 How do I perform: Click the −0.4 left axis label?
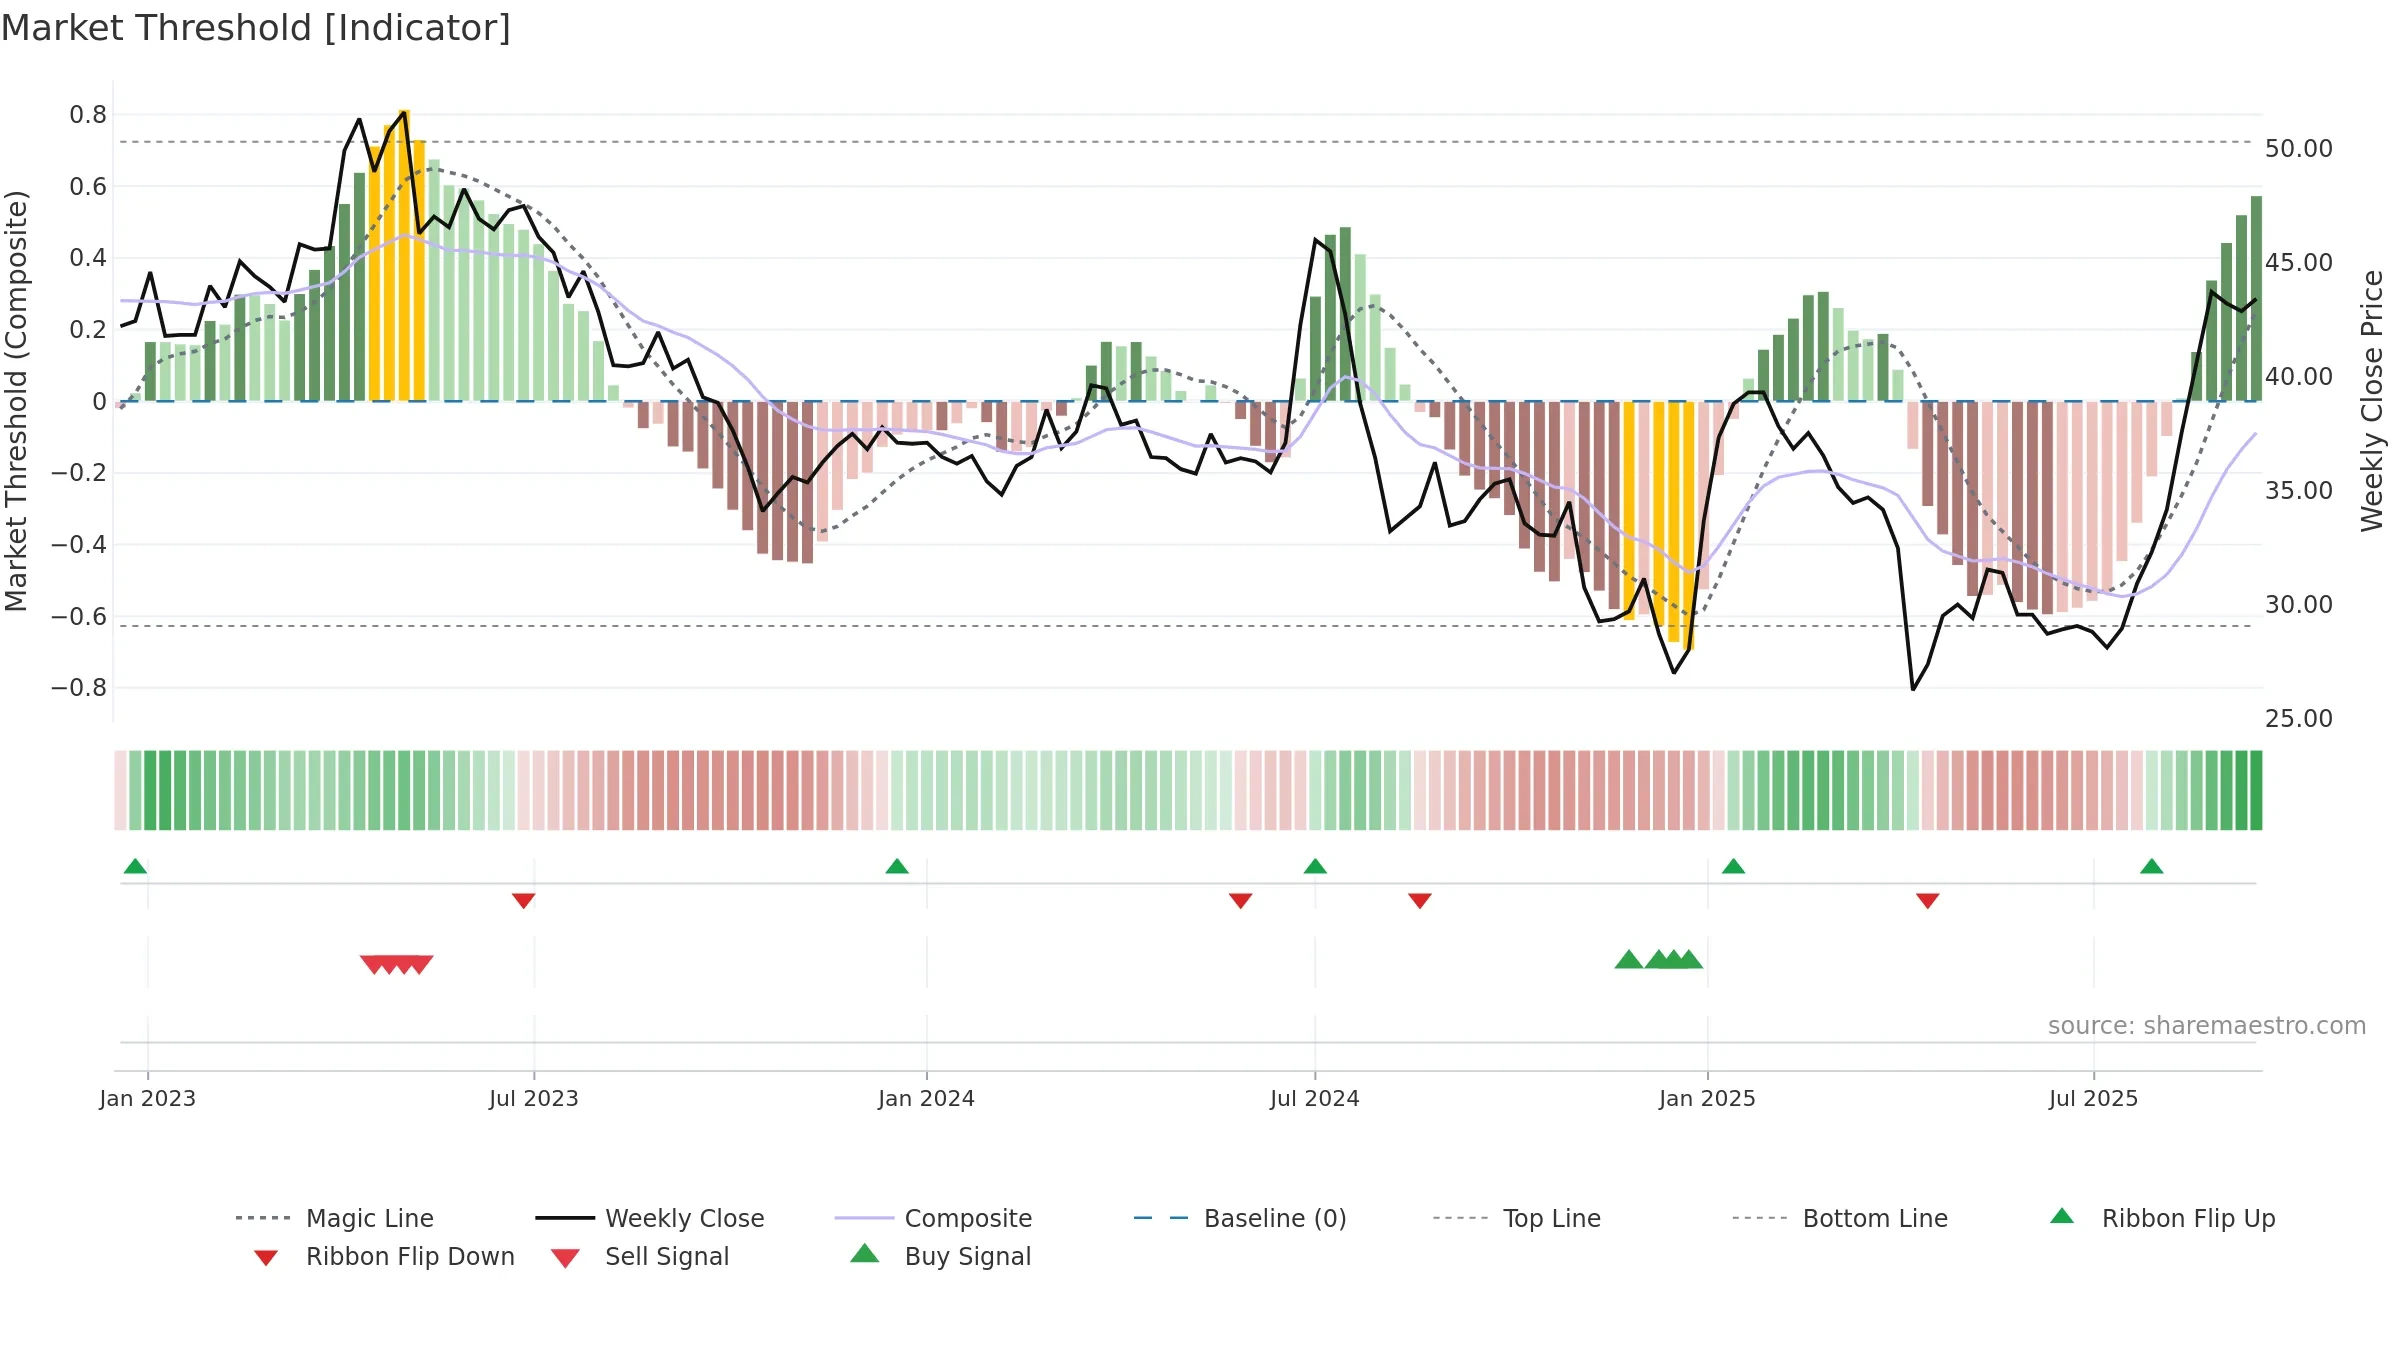(79, 545)
